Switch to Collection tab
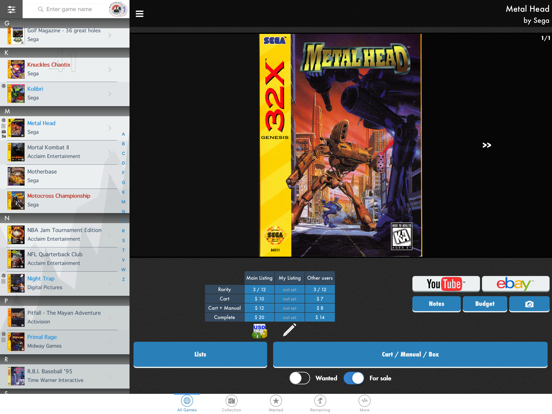Screen dimensions: 552x414 [x=231, y=403]
